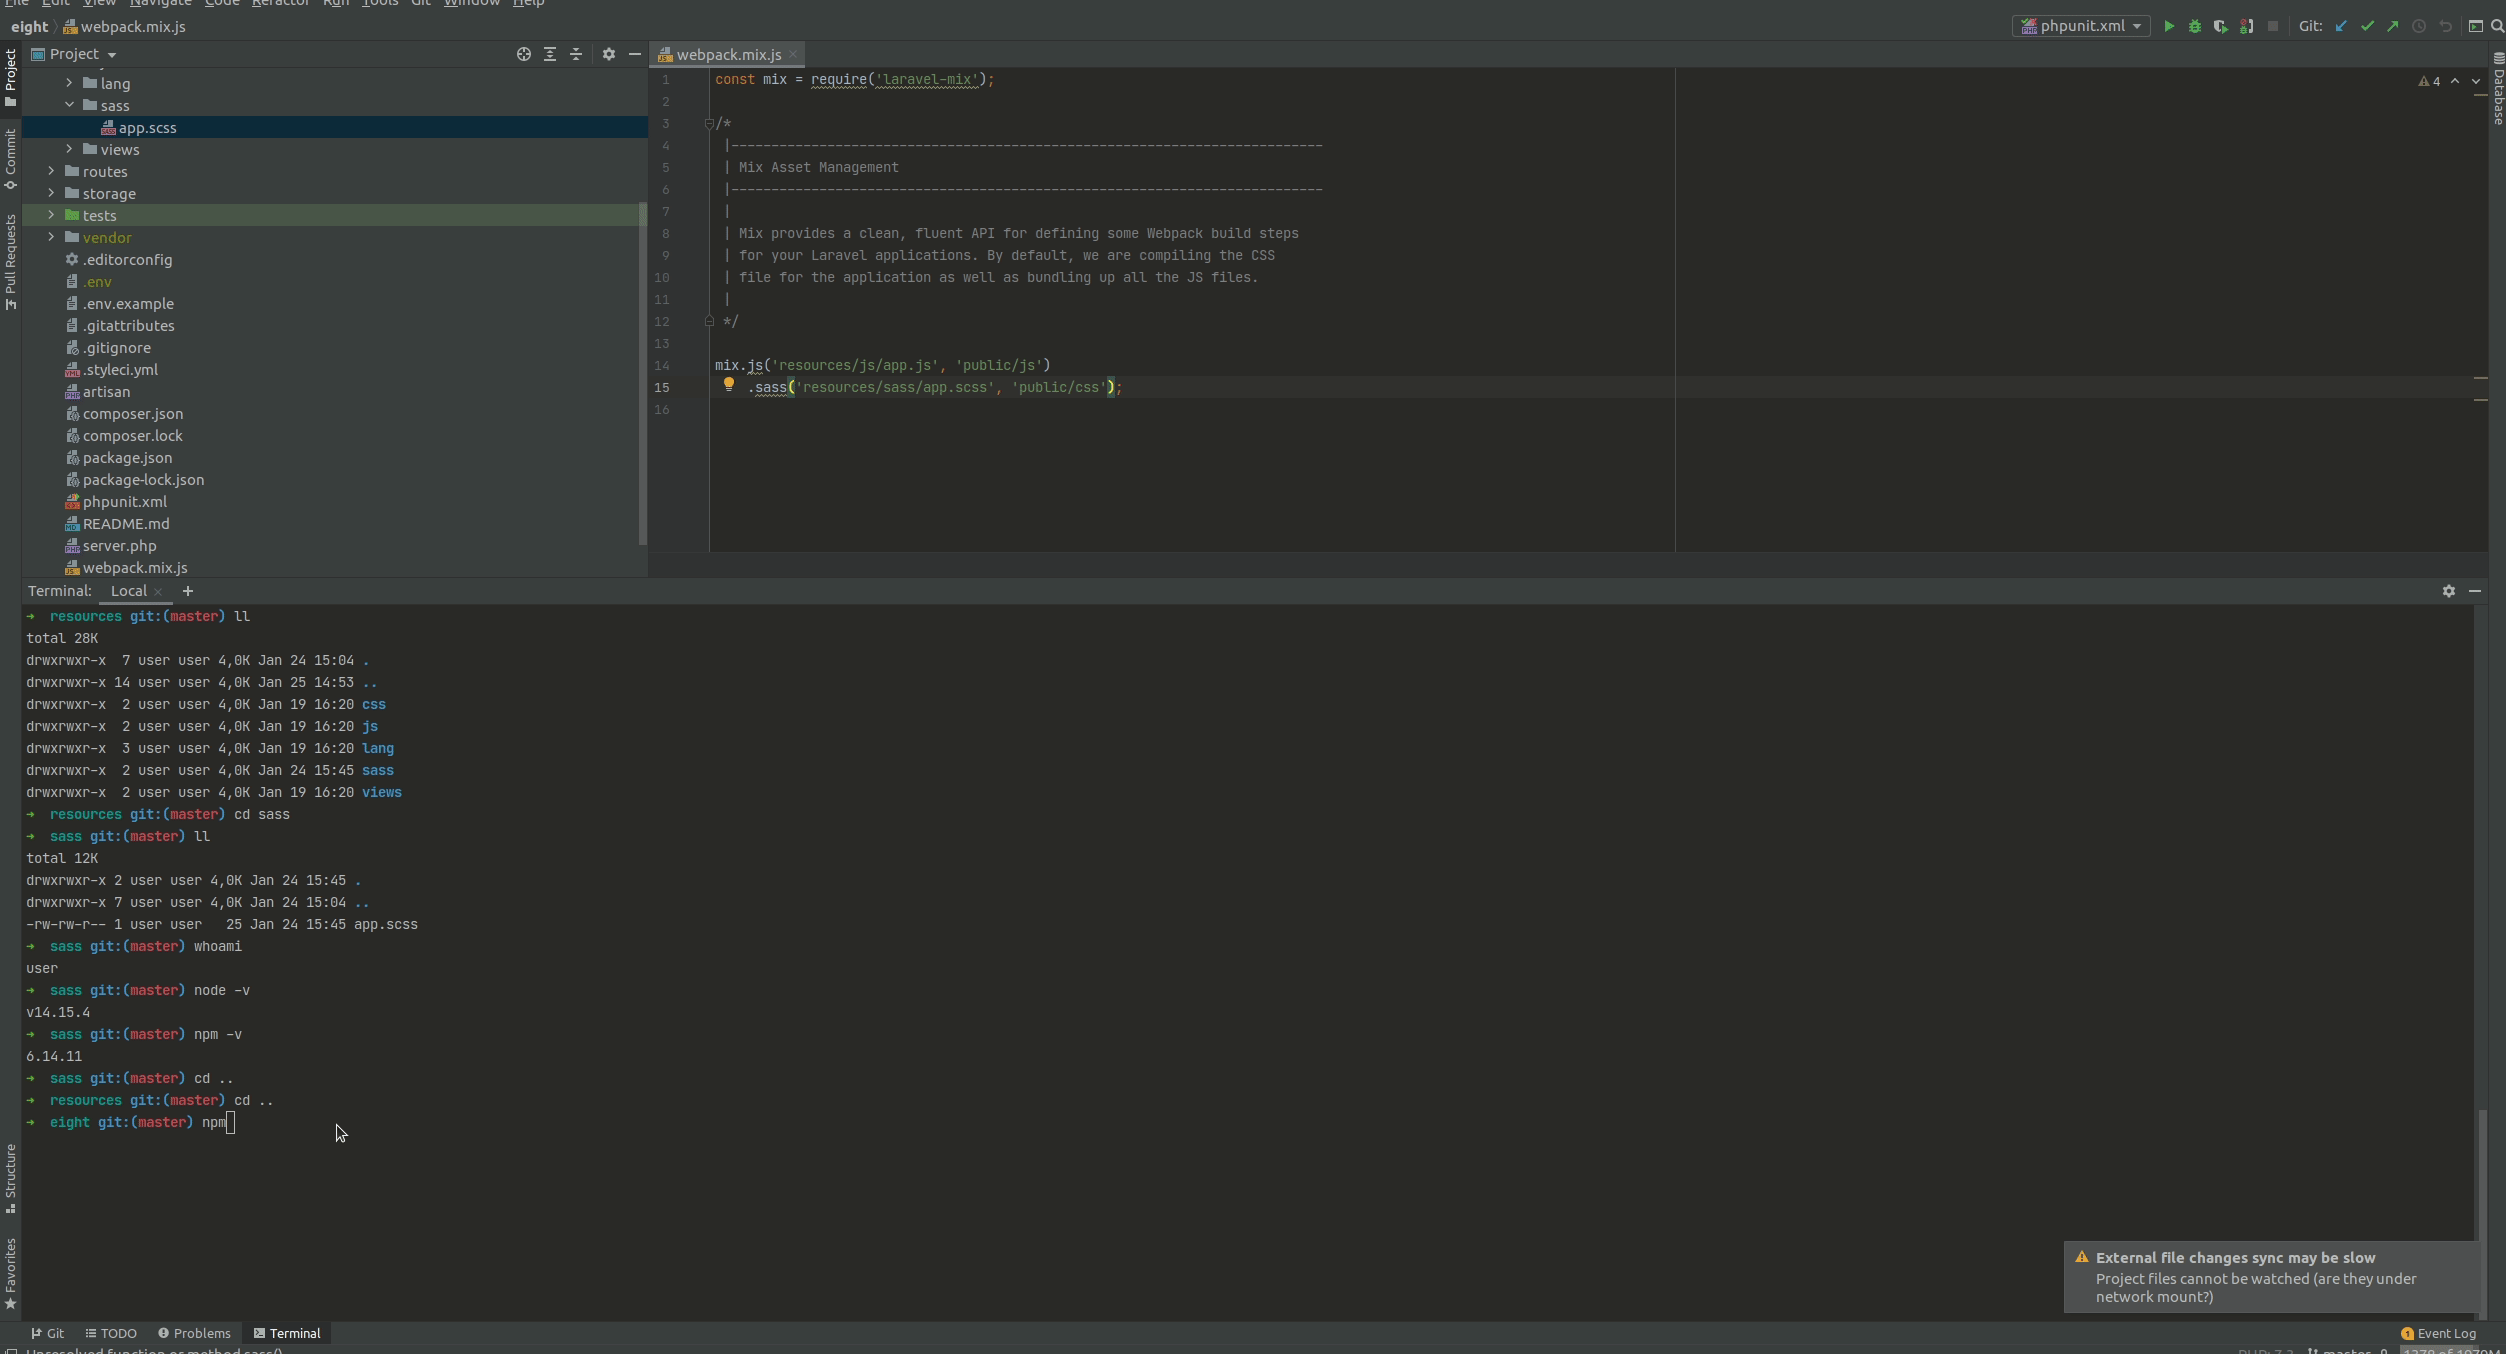Start debugging with the bug icon
This screenshot has height=1354, width=2506.
click(x=2193, y=26)
